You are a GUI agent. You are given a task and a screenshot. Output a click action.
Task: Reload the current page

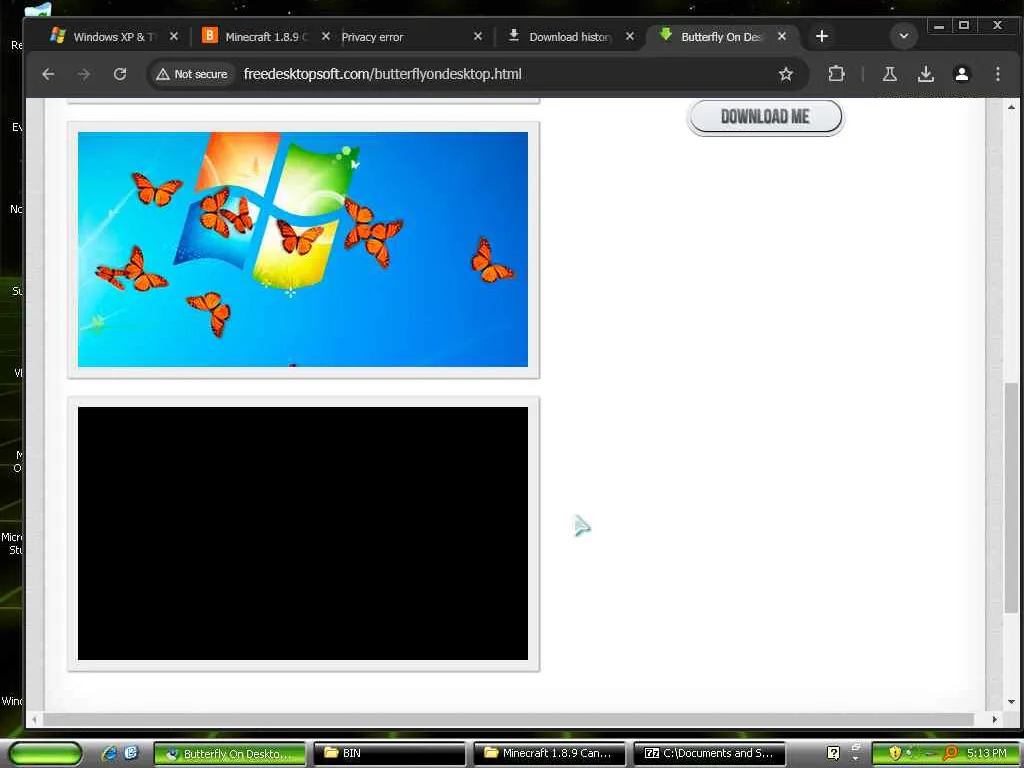pos(120,74)
